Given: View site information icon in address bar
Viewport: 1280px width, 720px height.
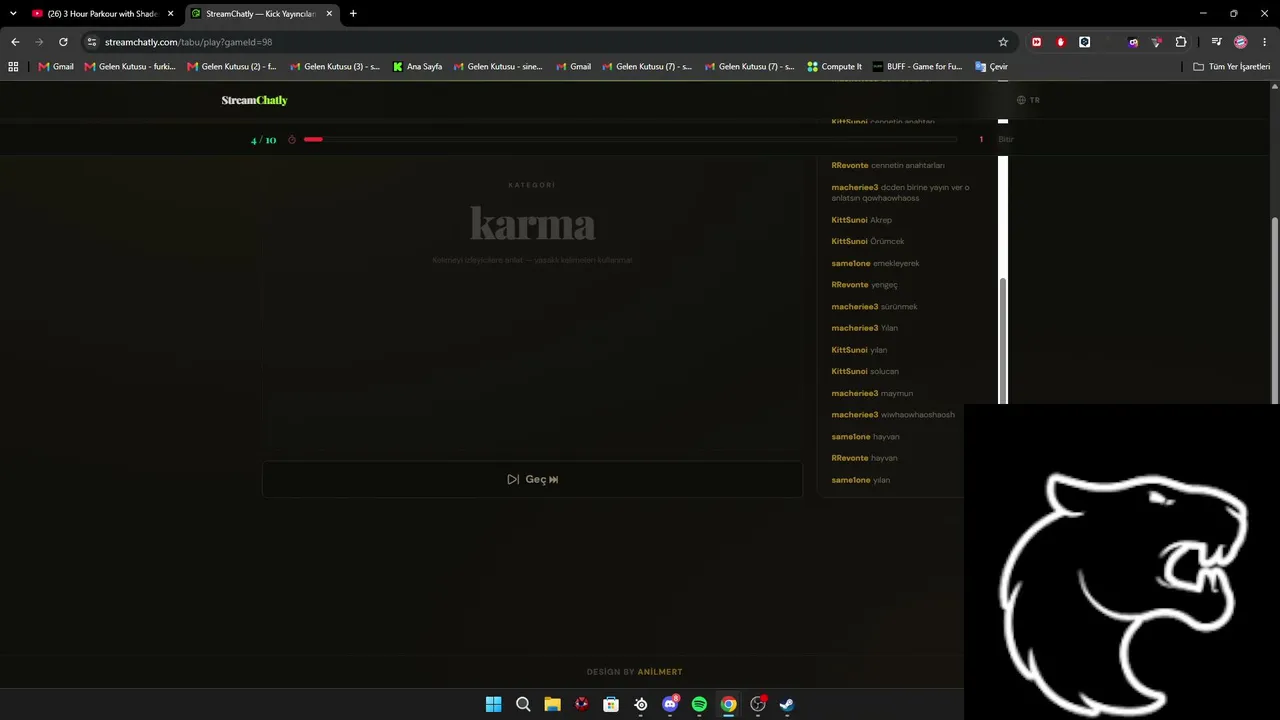Looking at the screenshot, I should click(92, 42).
